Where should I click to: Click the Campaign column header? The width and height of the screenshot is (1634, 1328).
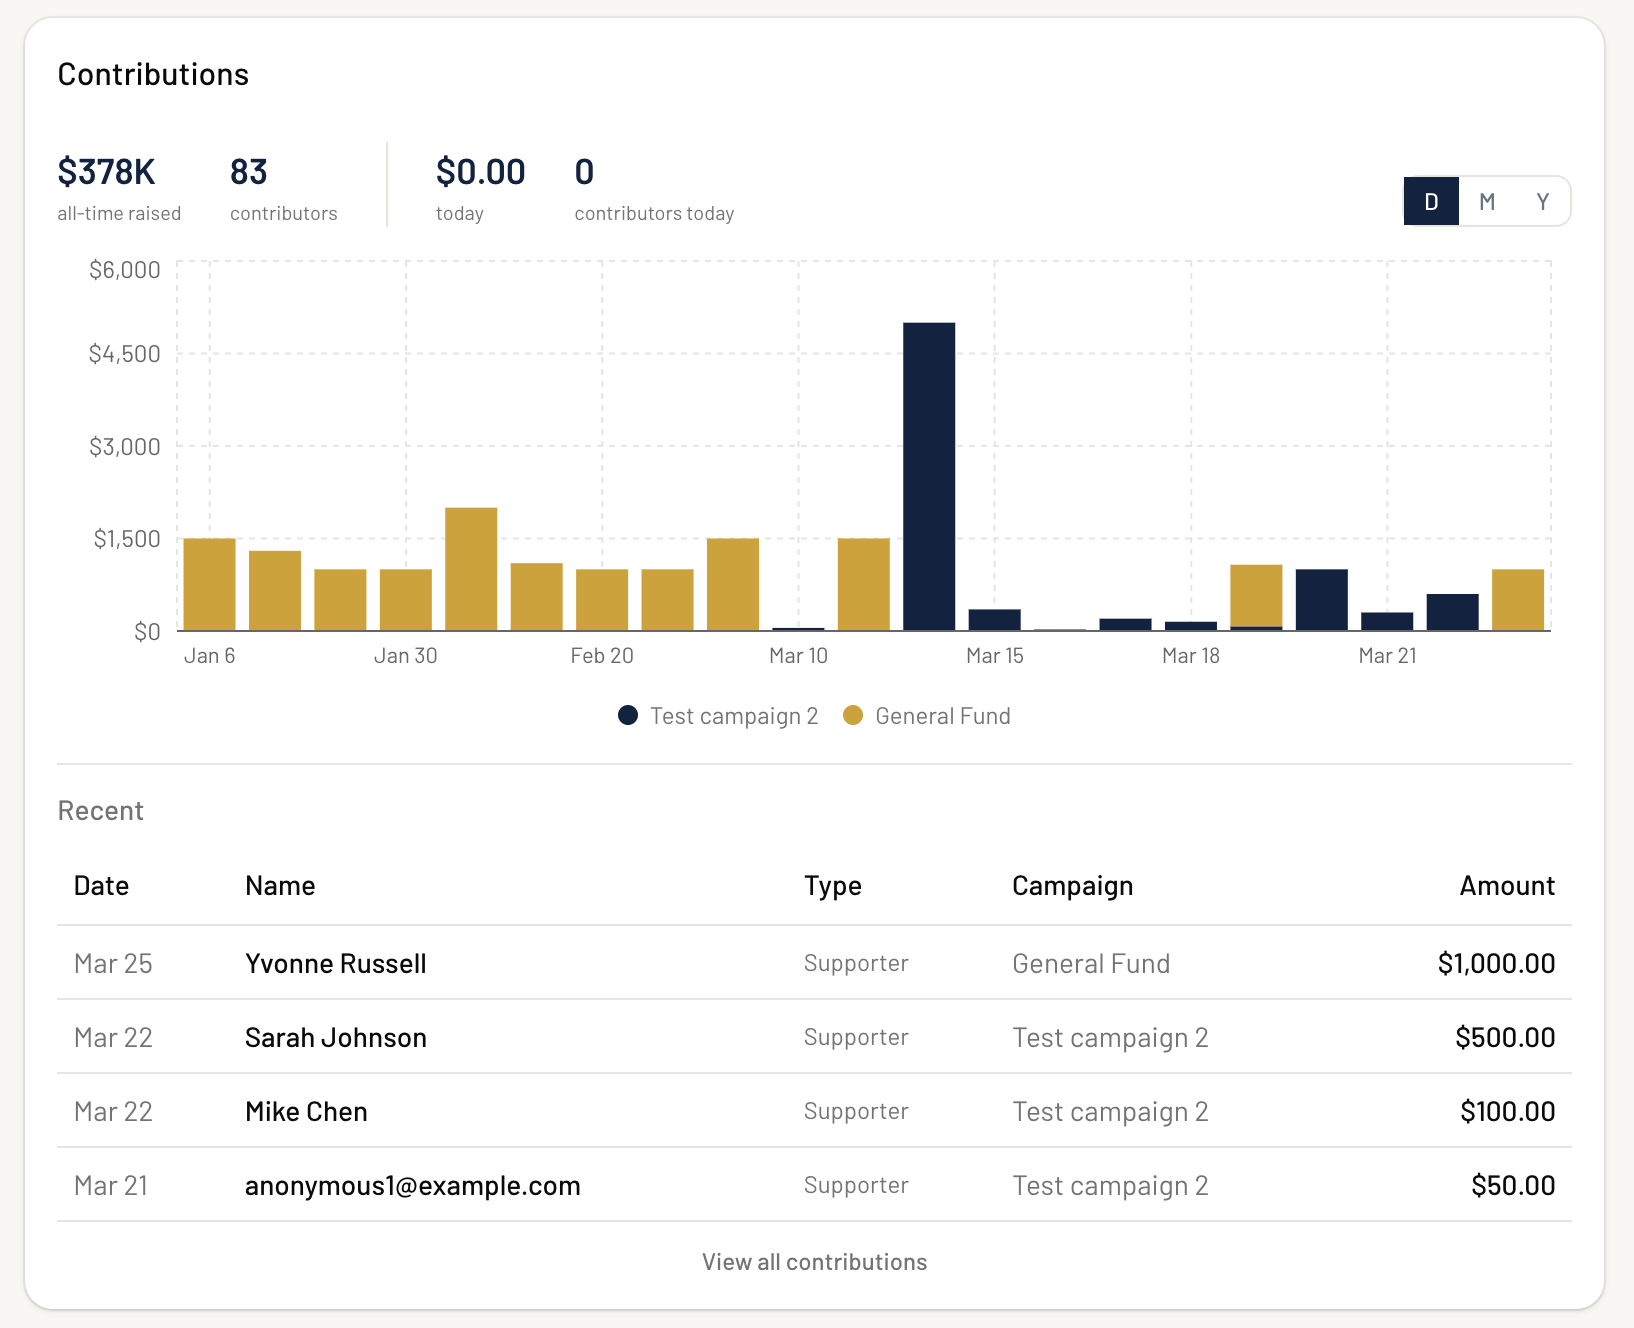(x=1072, y=886)
